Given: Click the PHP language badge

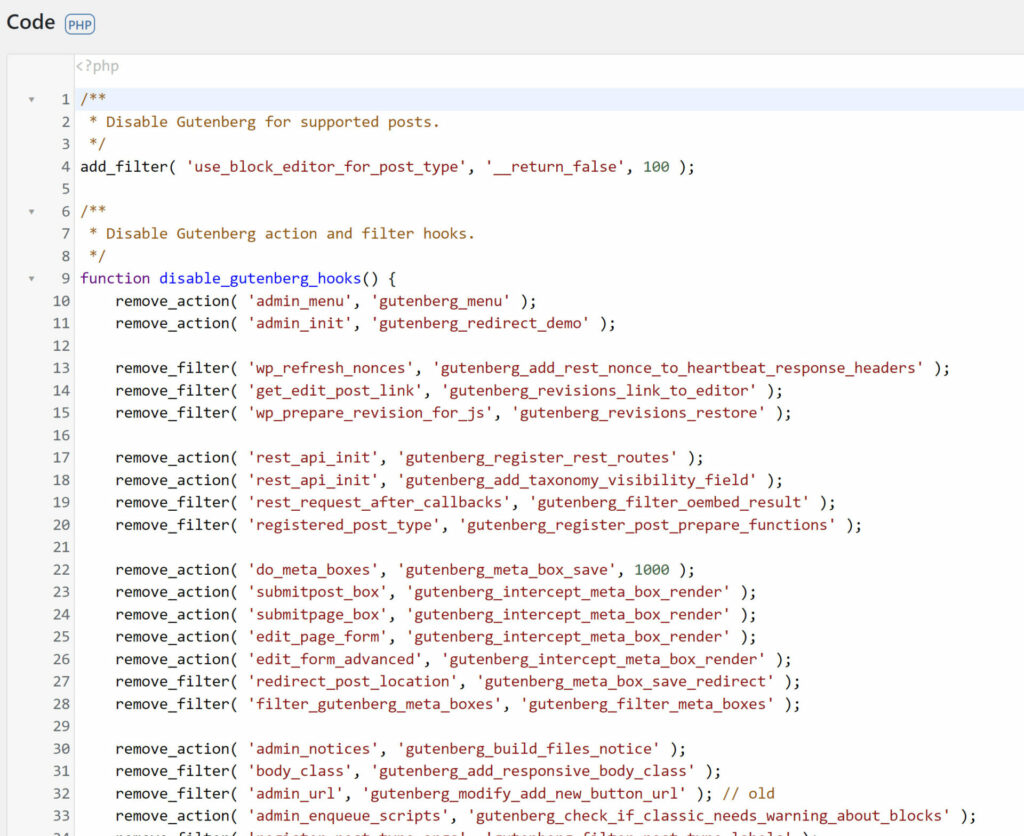Looking at the screenshot, I should pos(80,24).
